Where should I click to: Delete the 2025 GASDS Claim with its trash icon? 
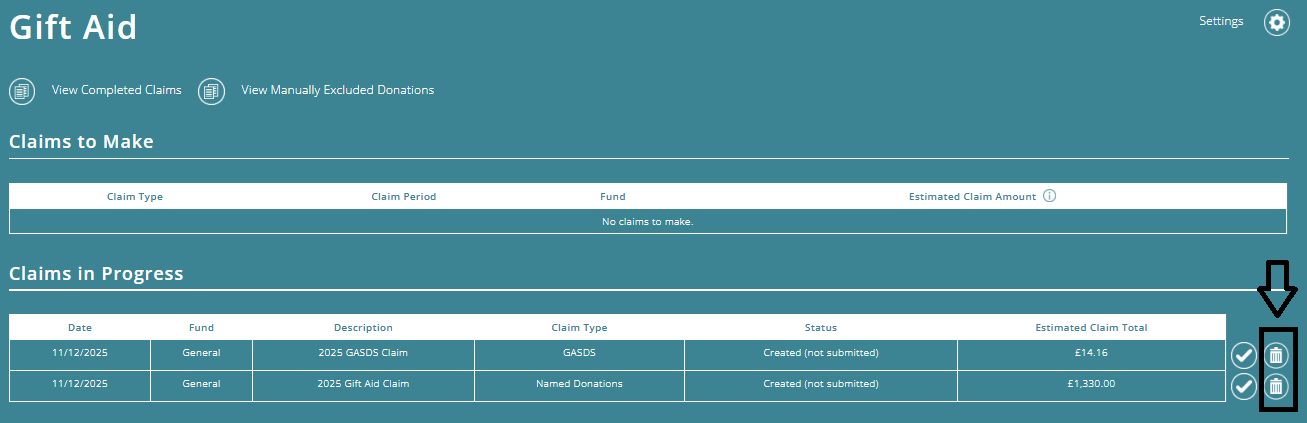(x=1276, y=355)
